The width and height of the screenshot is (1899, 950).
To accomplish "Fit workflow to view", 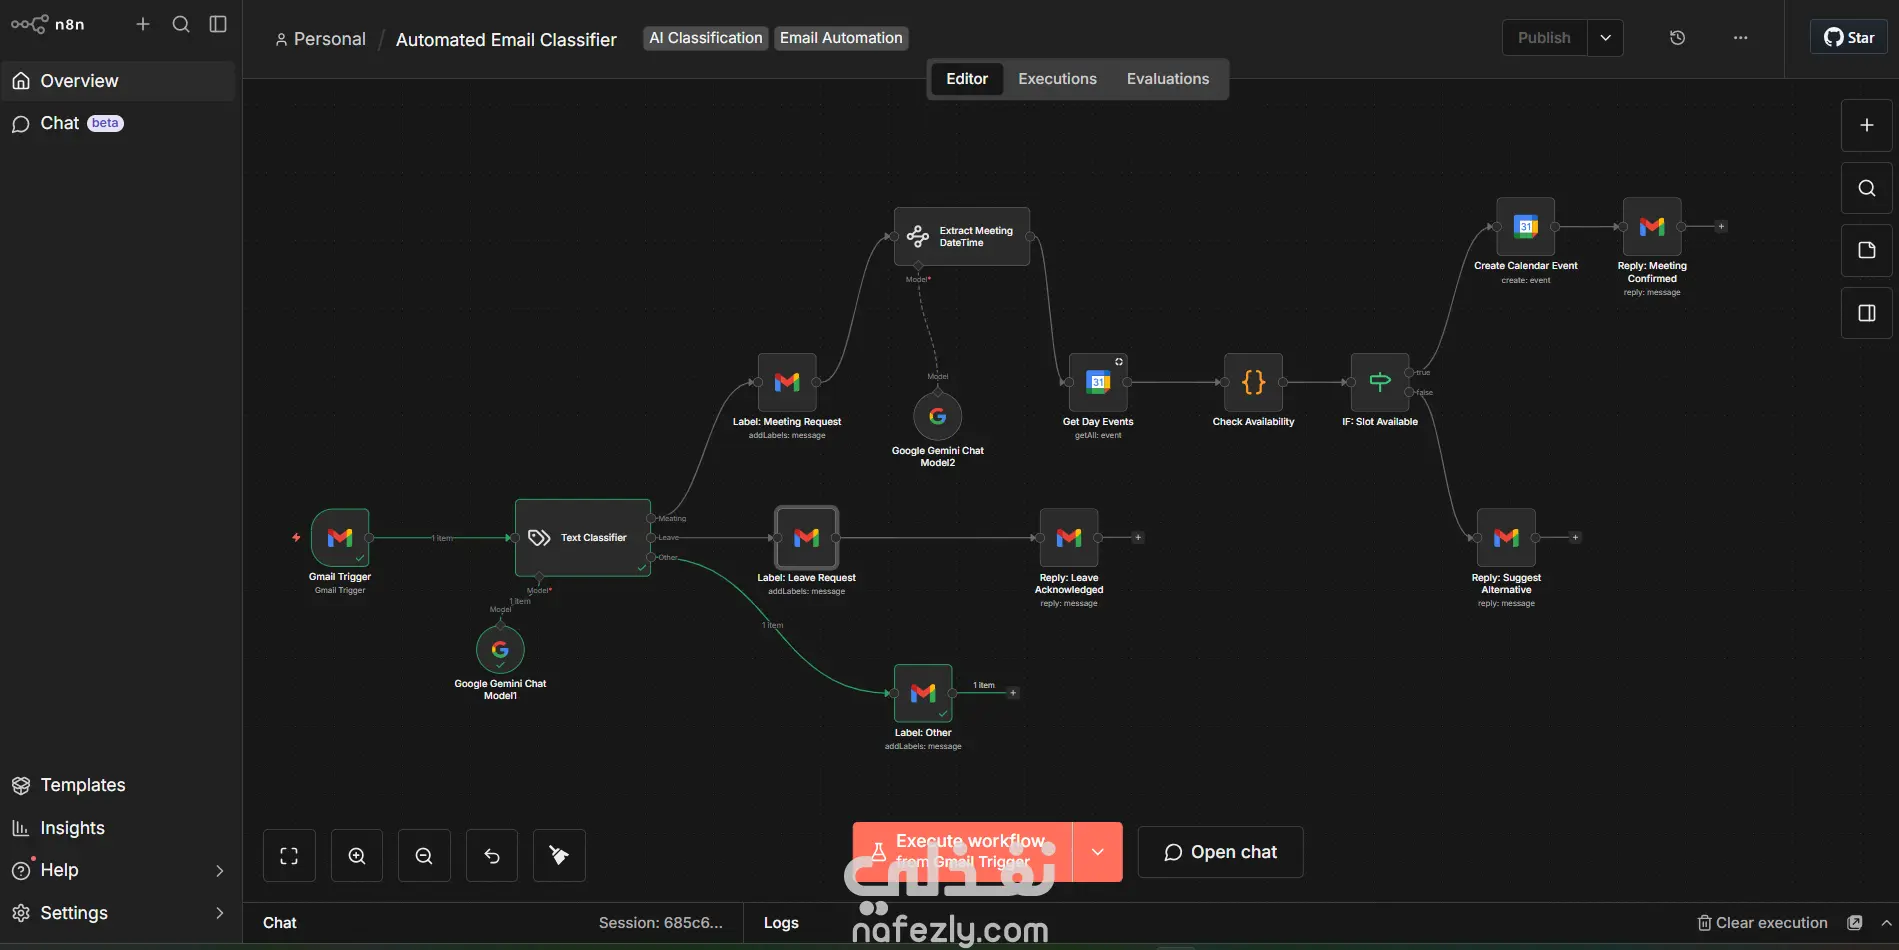I will coord(289,856).
